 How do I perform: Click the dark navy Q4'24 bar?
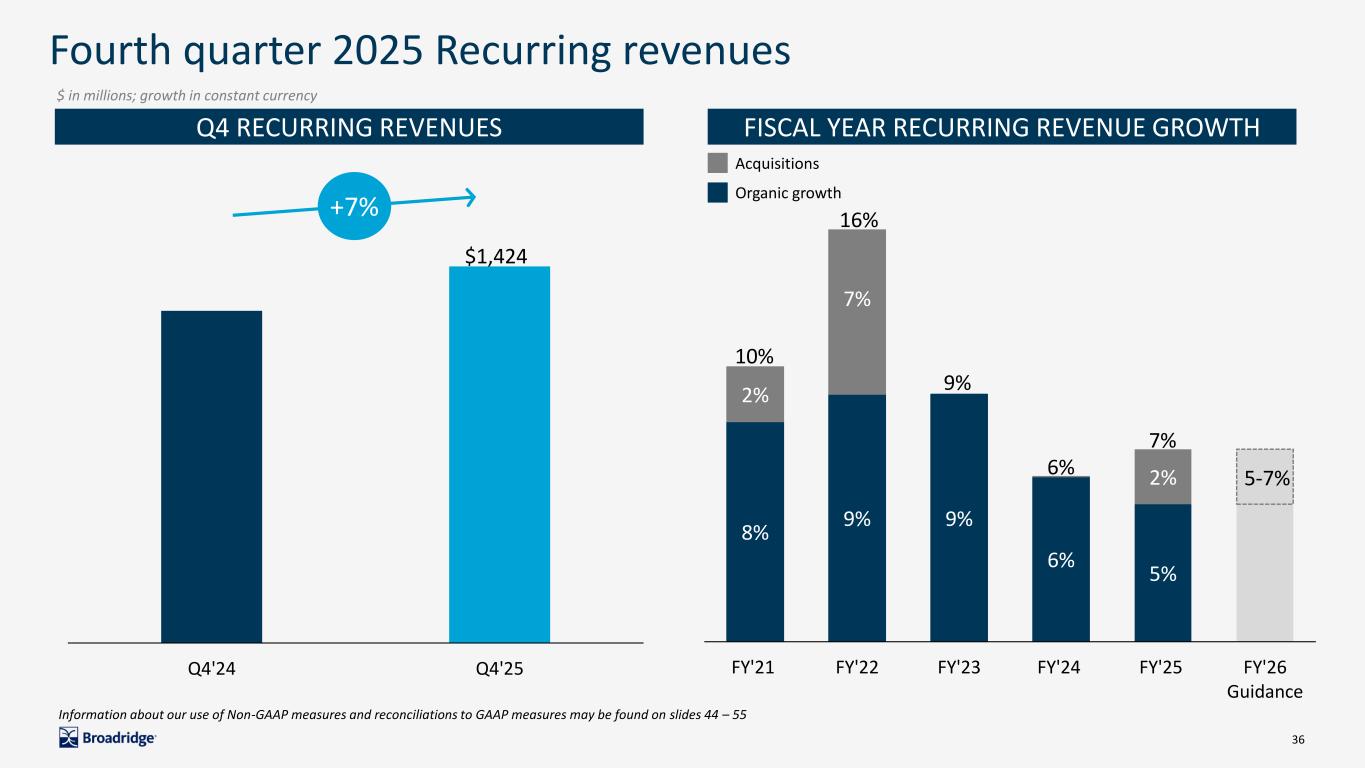click(x=211, y=476)
